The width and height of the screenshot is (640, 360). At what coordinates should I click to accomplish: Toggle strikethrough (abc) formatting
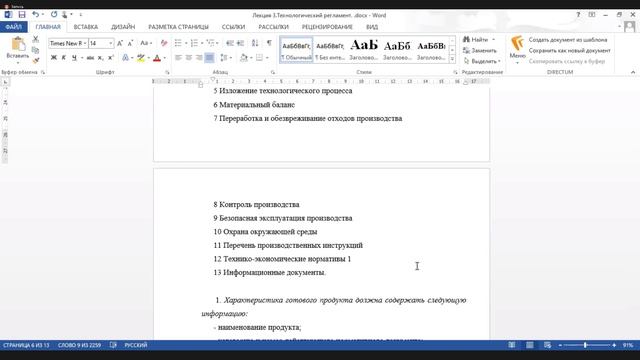[x=90, y=58]
